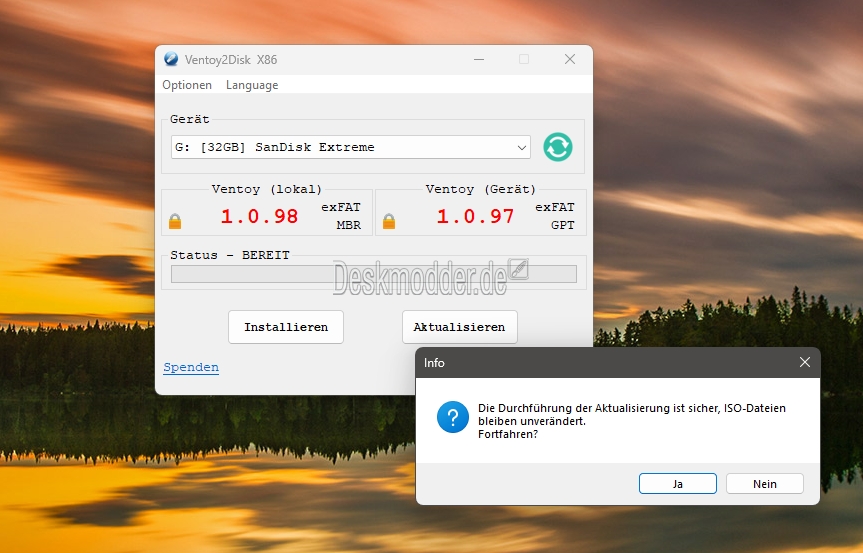863x553 pixels.
Task: Confirm the update with Ja
Action: 678,484
